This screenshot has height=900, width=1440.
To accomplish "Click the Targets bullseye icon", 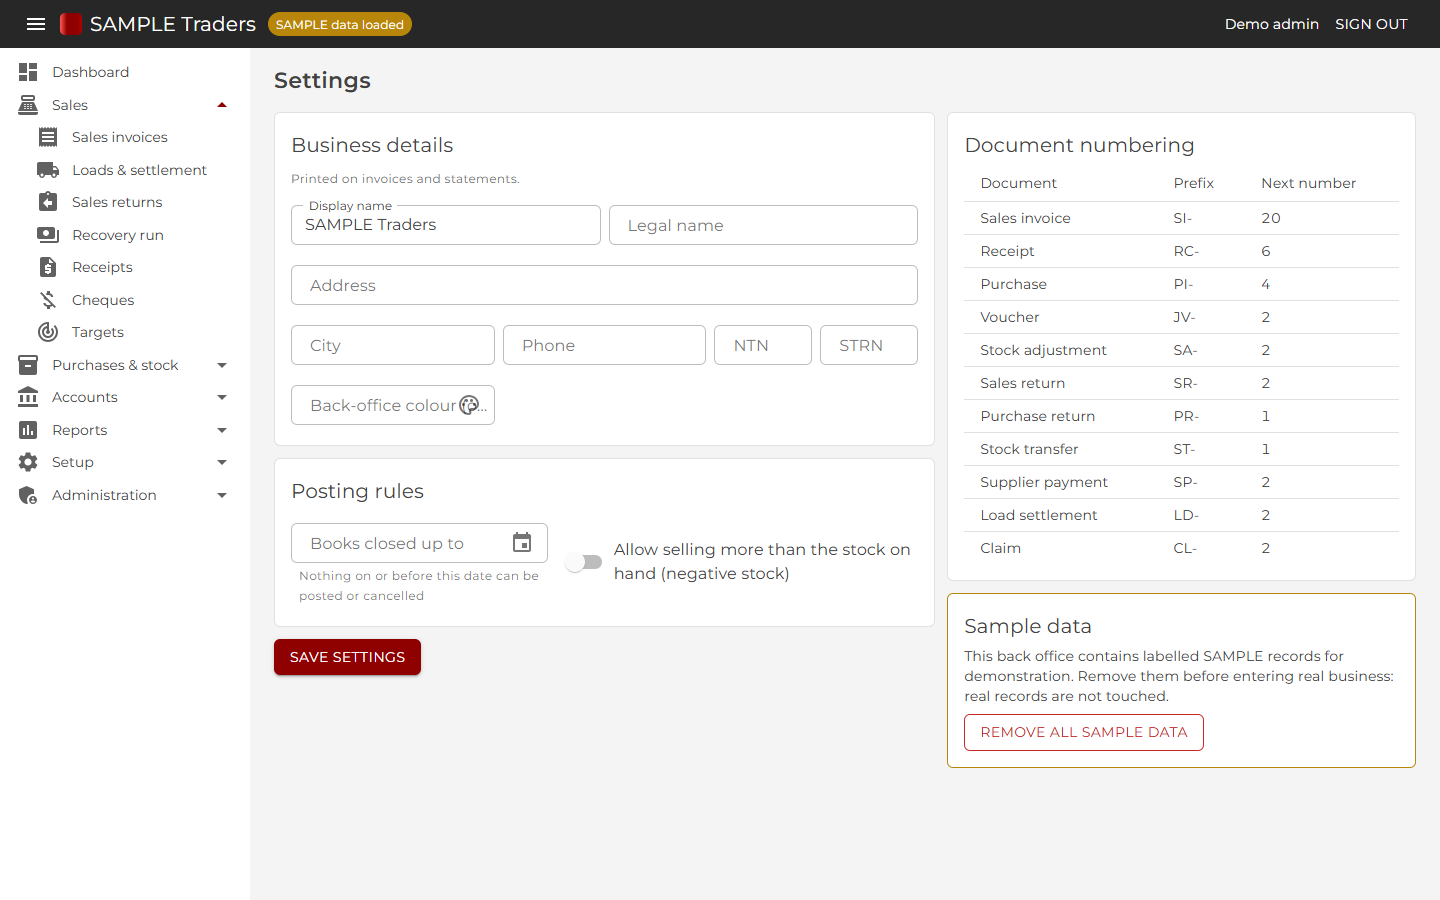I will pyautogui.click(x=48, y=332).
